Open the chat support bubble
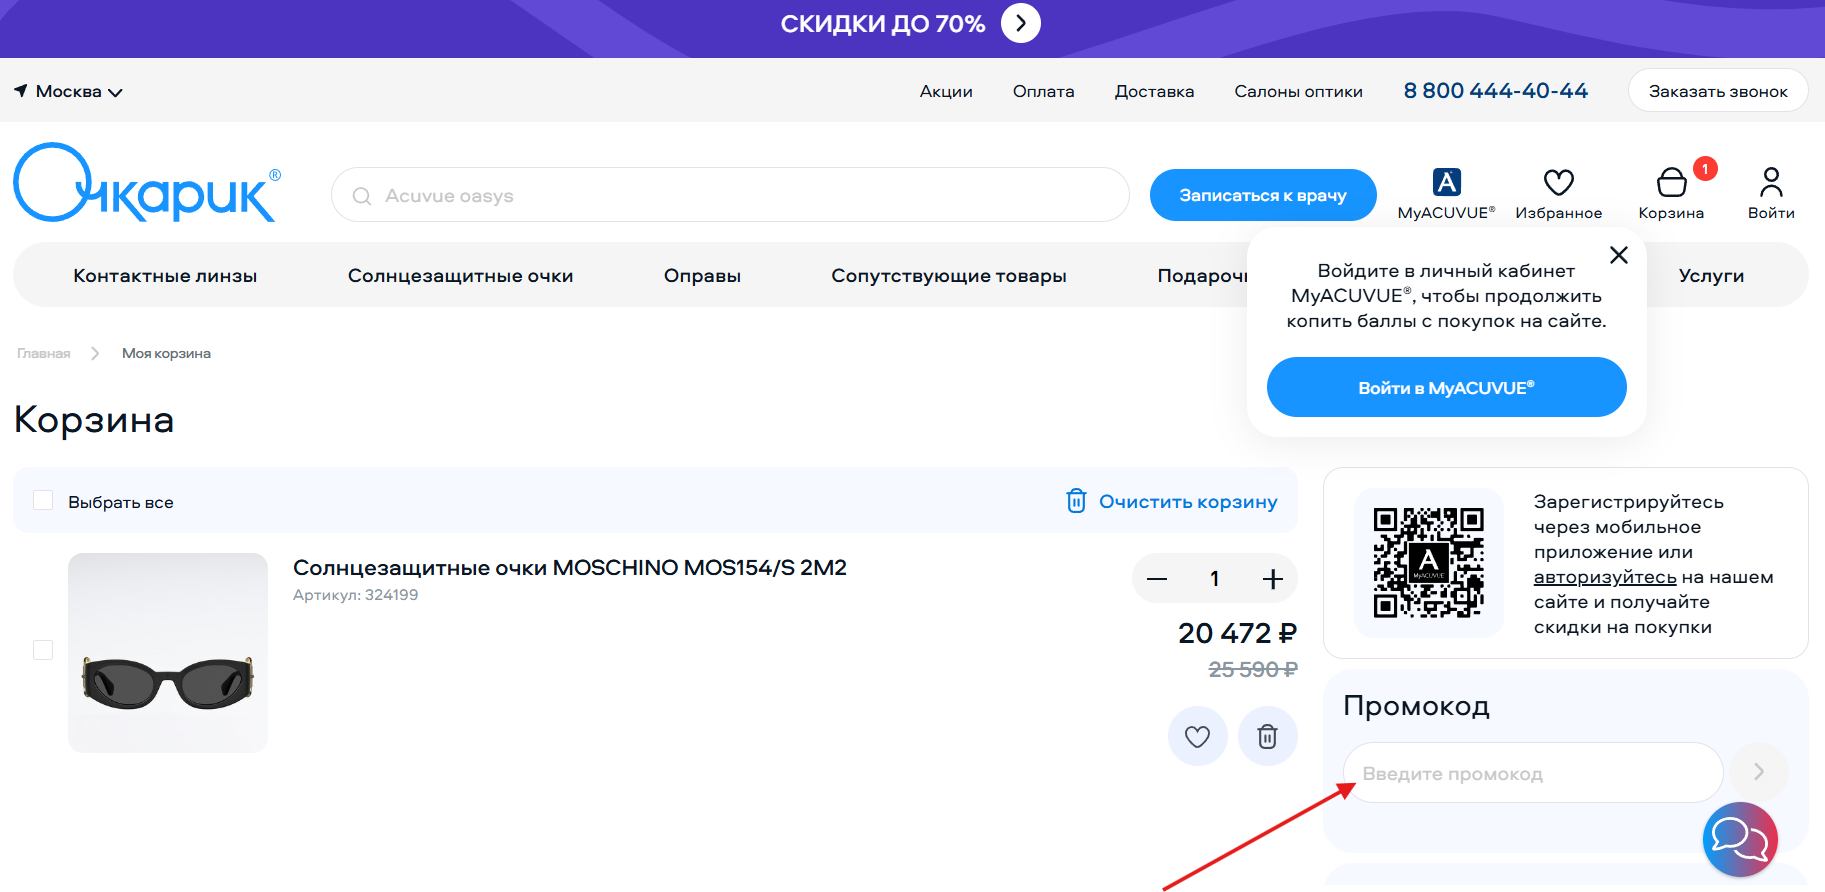This screenshot has height=892, width=1825. (x=1740, y=839)
